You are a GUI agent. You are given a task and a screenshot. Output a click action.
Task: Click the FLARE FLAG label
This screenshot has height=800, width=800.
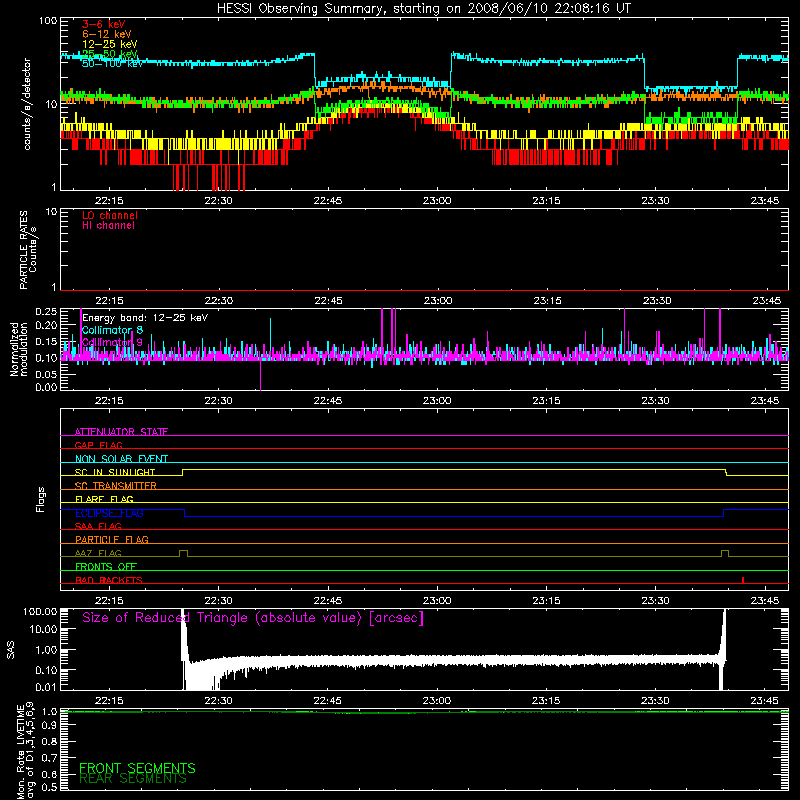coord(104,499)
